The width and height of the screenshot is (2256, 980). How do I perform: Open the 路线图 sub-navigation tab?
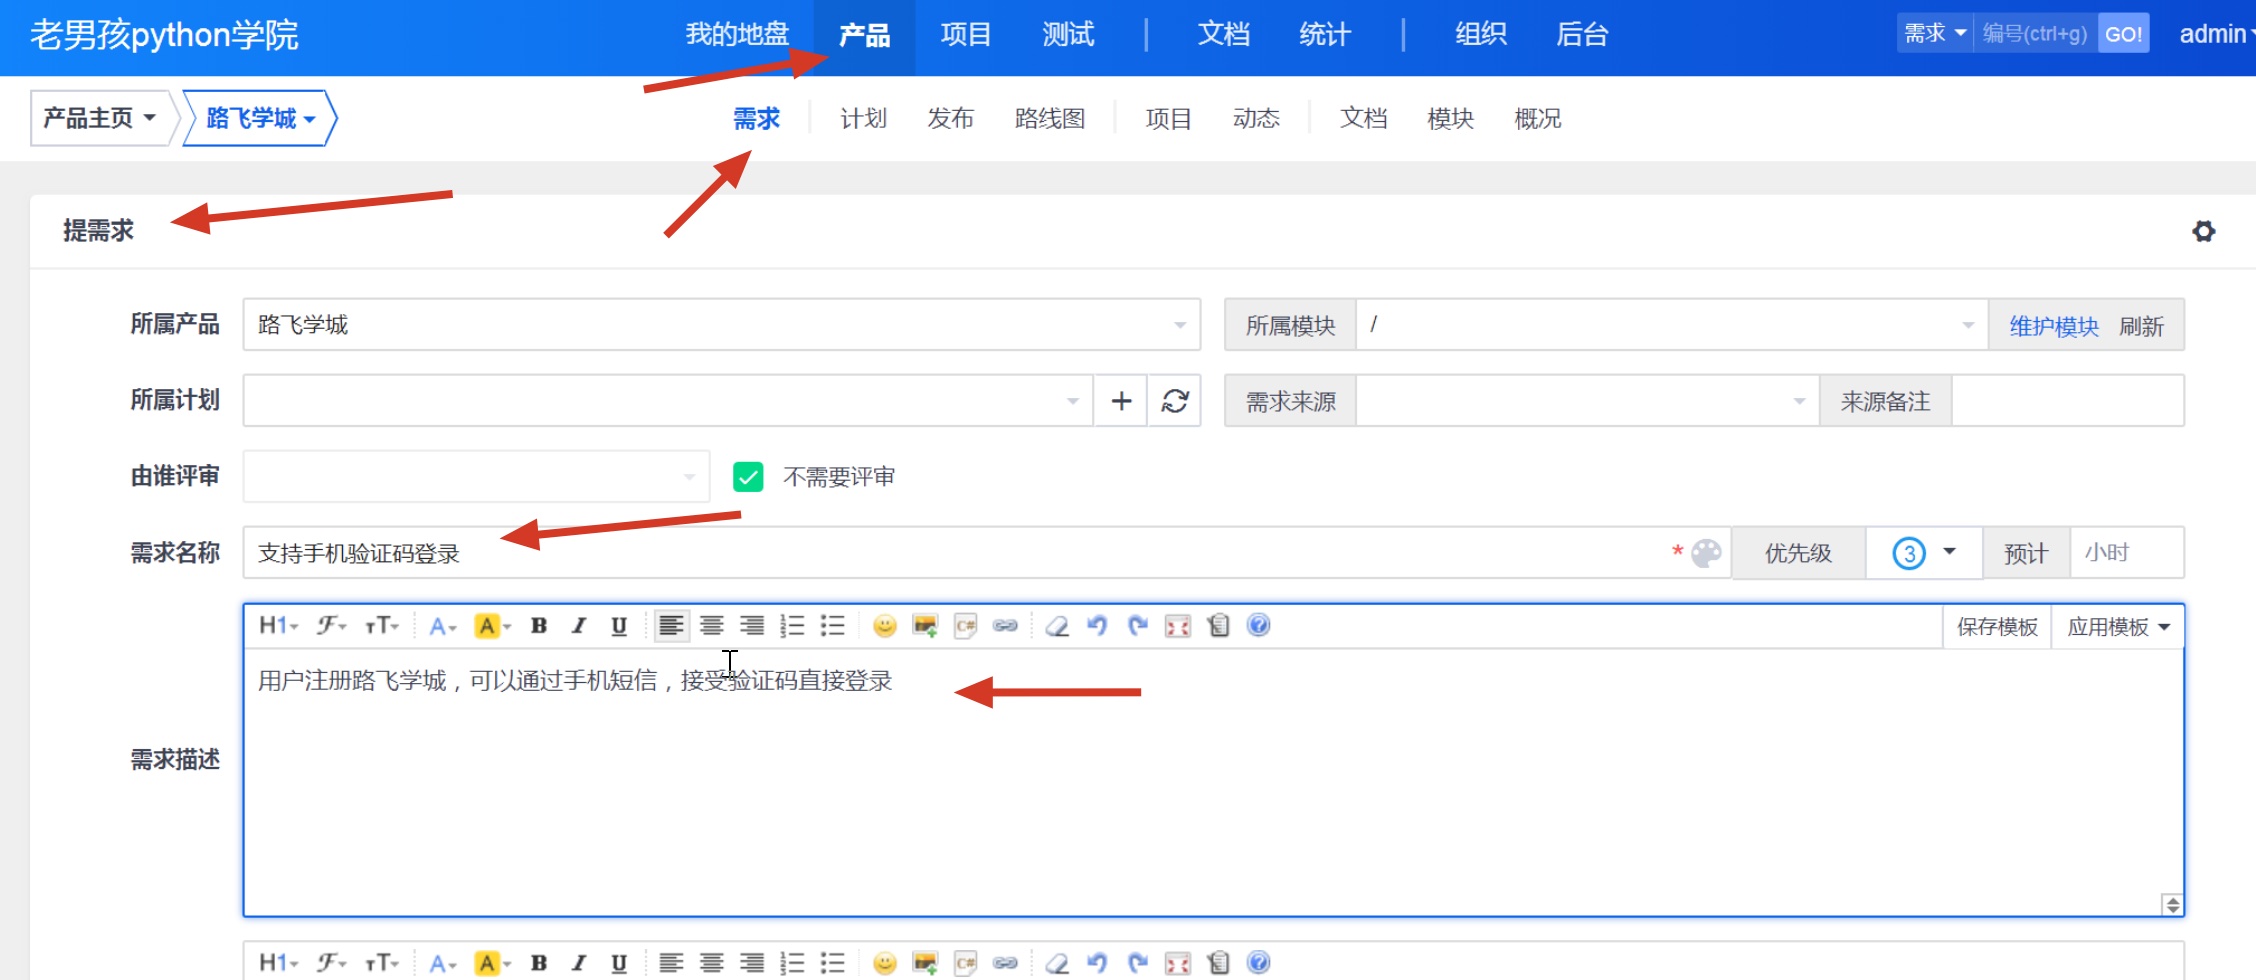pyautogui.click(x=1049, y=119)
